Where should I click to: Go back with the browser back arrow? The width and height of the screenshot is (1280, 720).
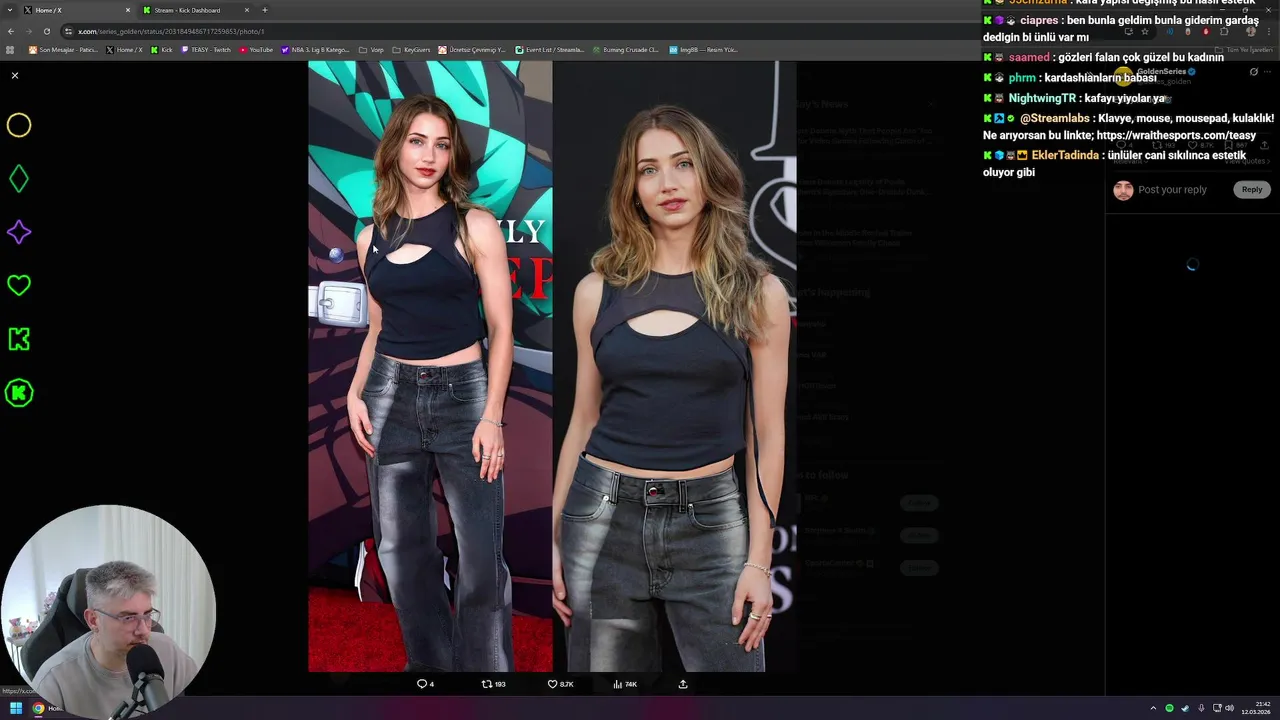(x=11, y=31)
